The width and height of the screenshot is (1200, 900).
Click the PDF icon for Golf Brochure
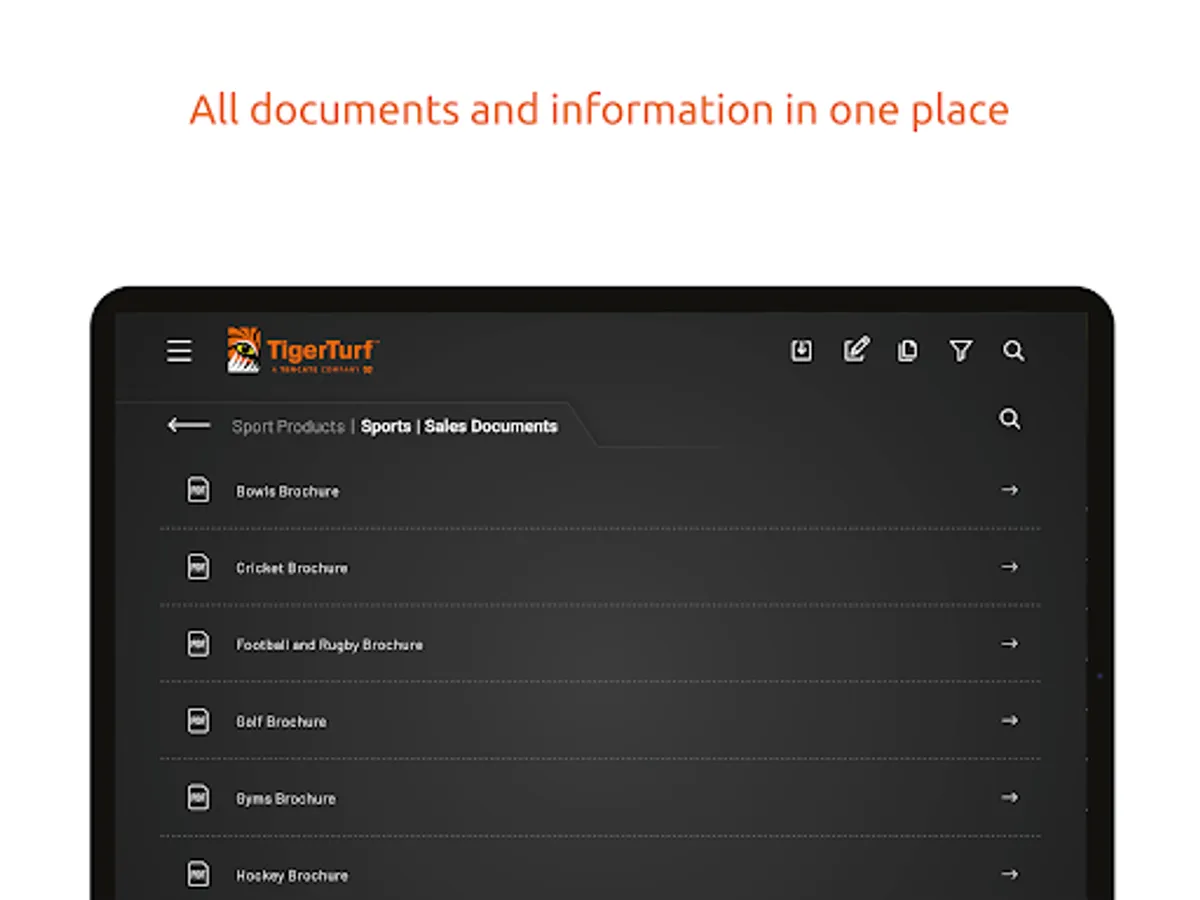click(199, 721)
